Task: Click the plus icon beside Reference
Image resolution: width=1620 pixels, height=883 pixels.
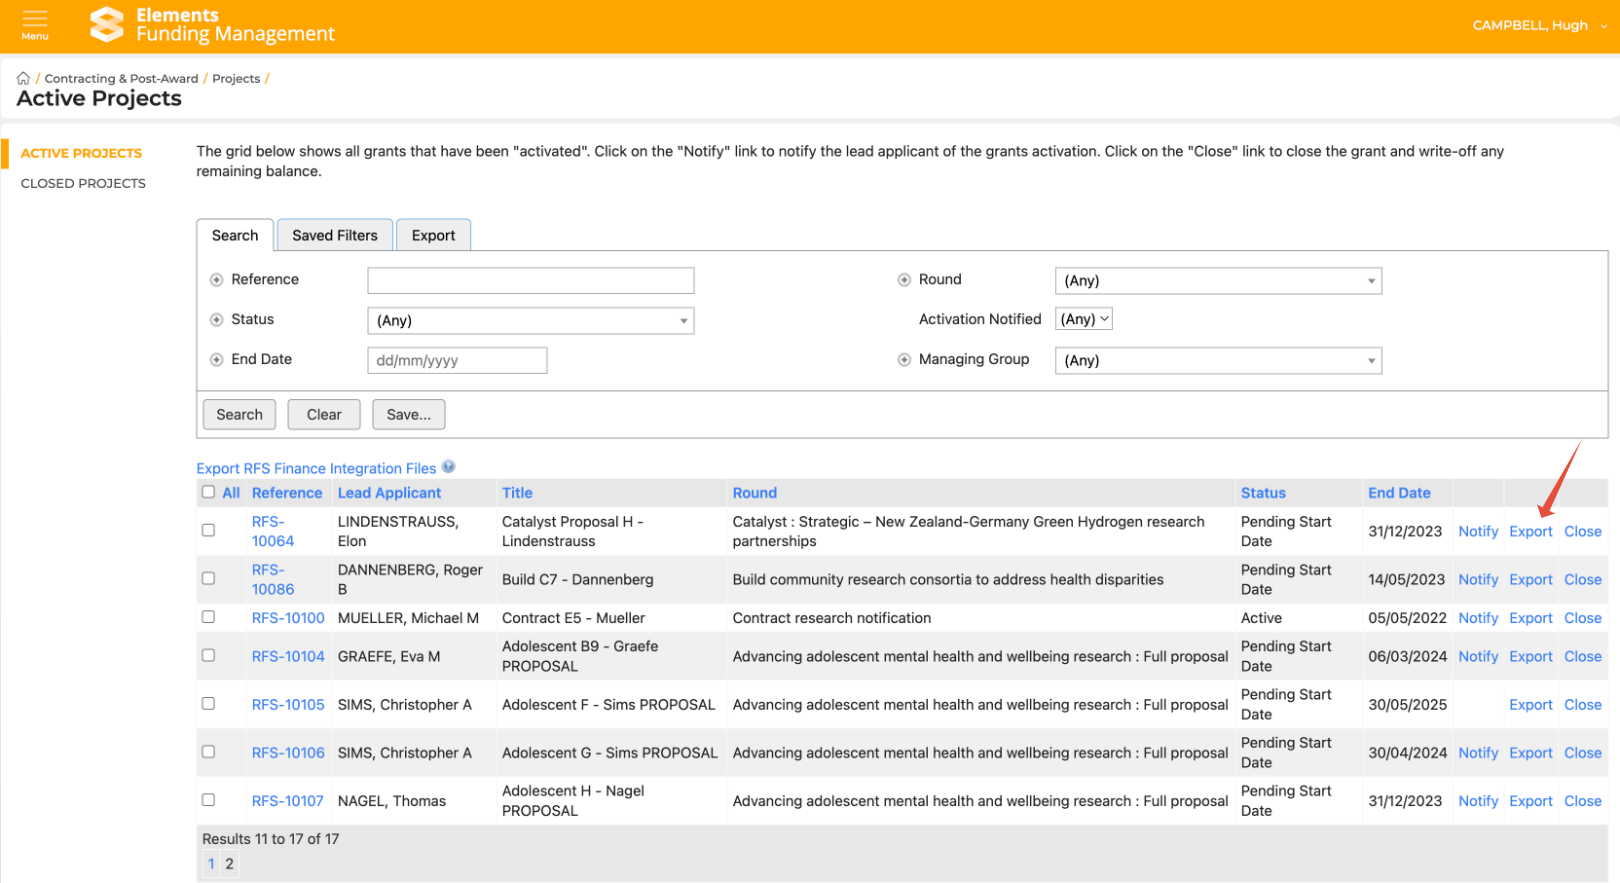Action: click(x=216, y=280)
